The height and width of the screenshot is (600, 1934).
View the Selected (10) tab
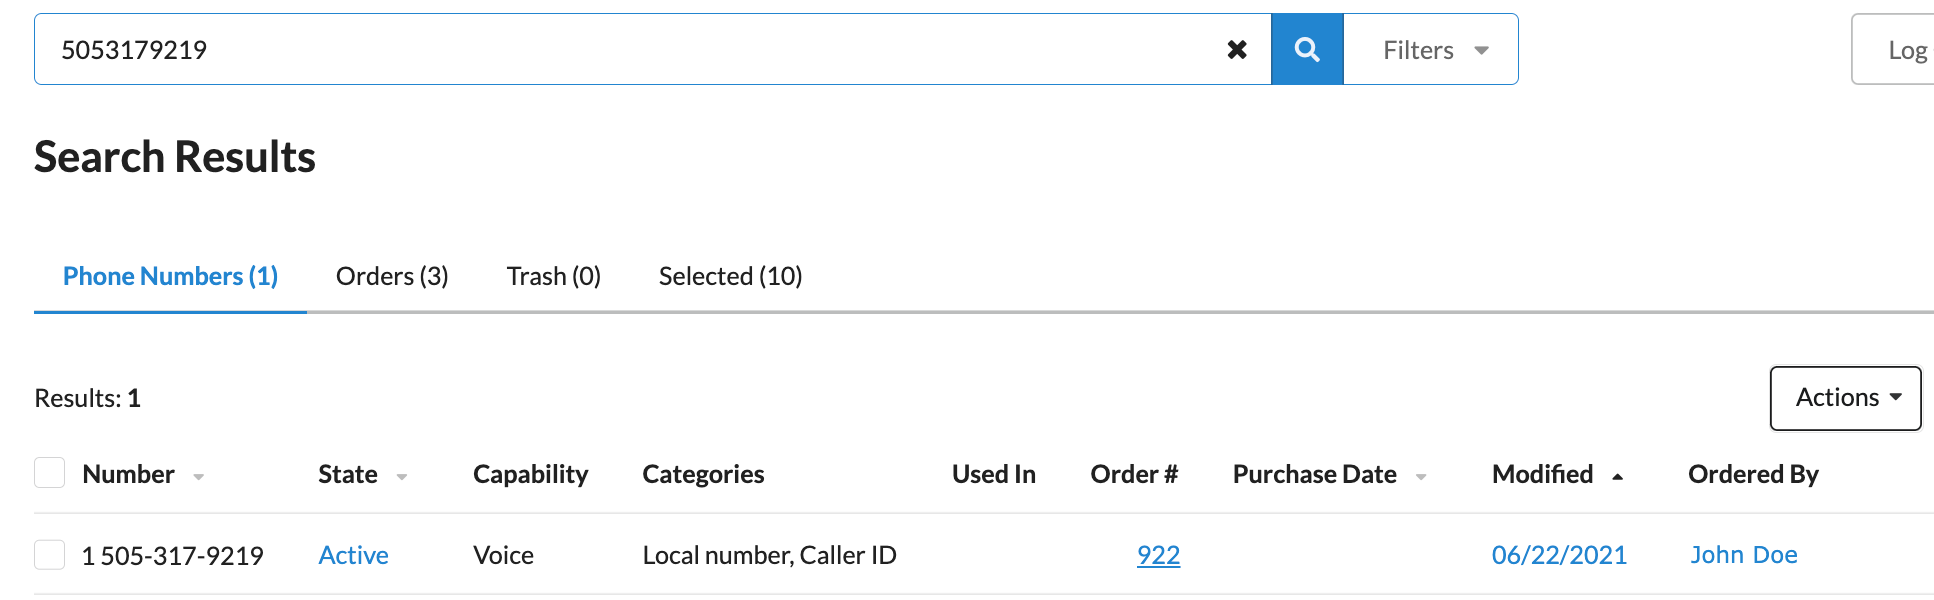tap(731, 276)
